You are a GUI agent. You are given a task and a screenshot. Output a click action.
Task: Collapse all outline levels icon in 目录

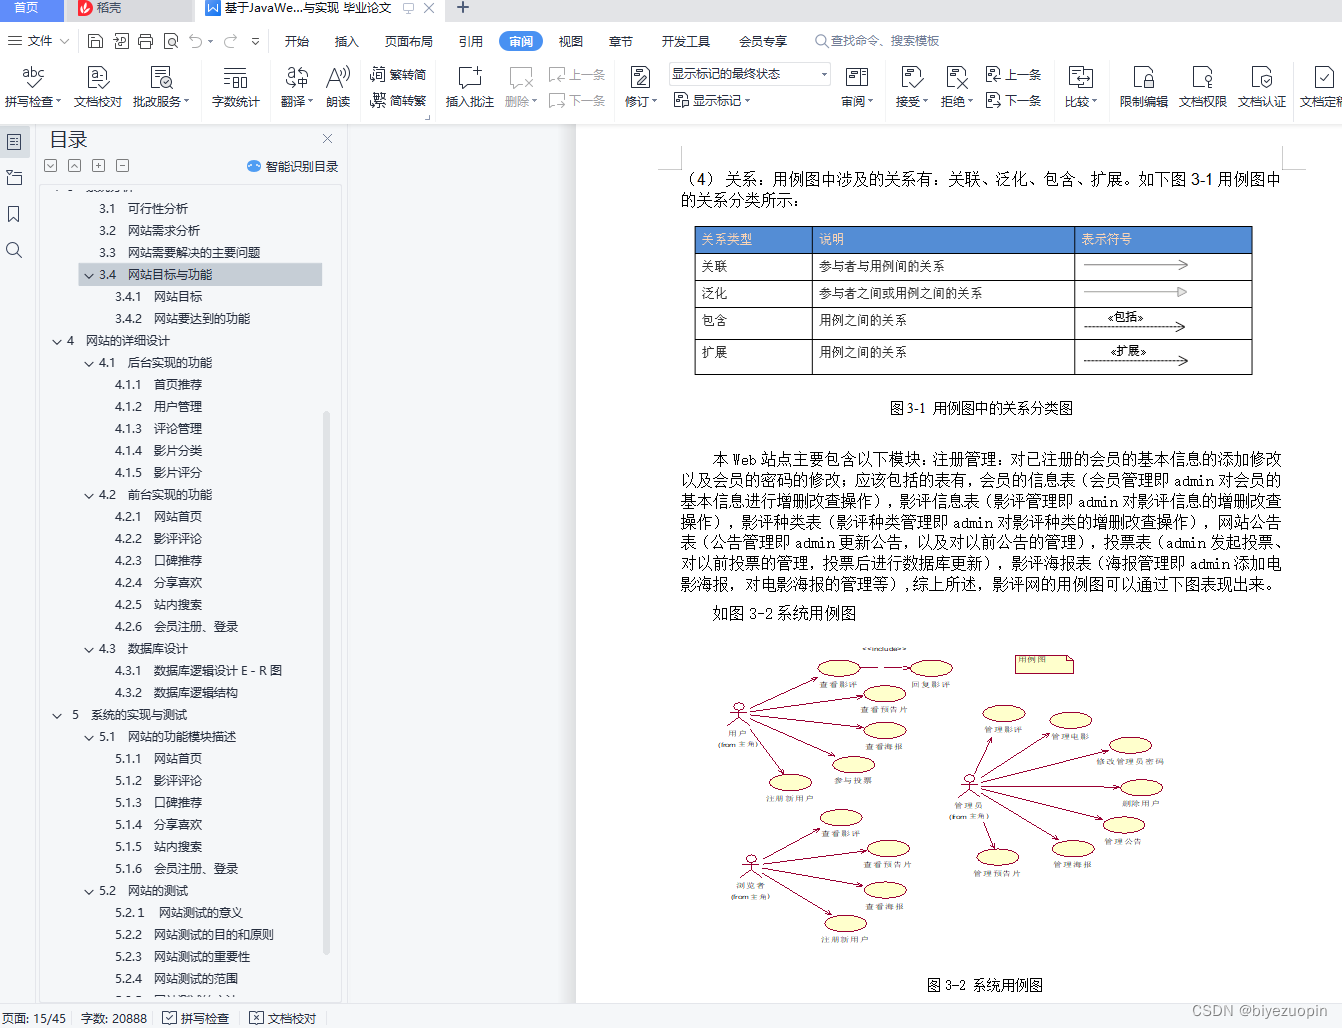coord(74,166)
